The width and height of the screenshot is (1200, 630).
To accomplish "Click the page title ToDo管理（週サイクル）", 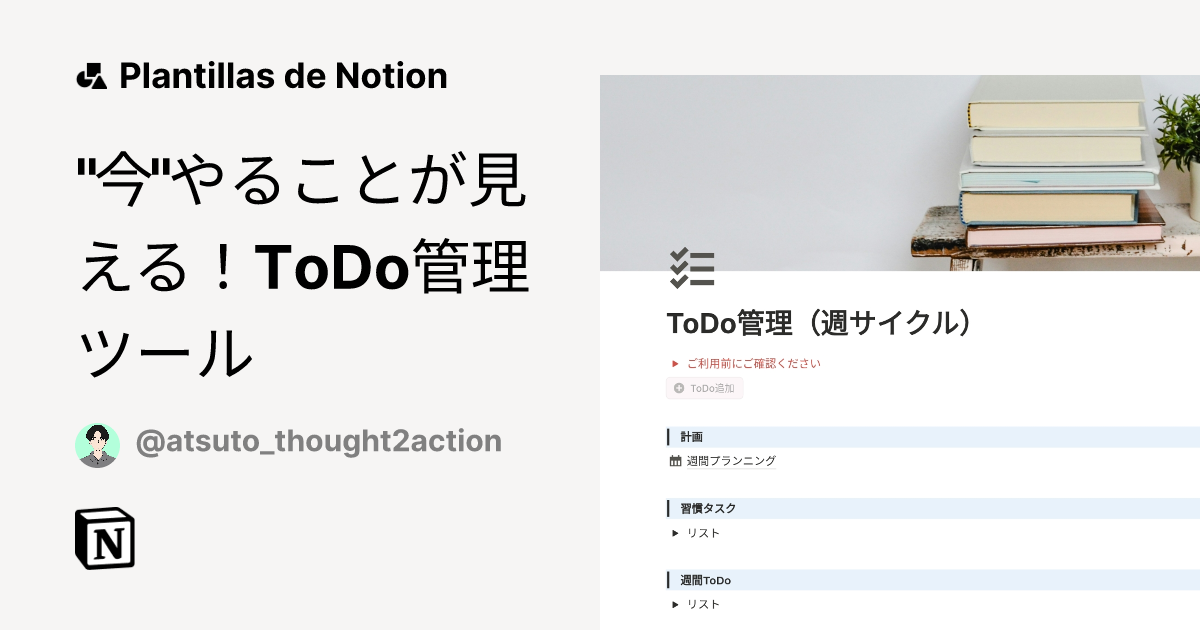I will (820, 323).
